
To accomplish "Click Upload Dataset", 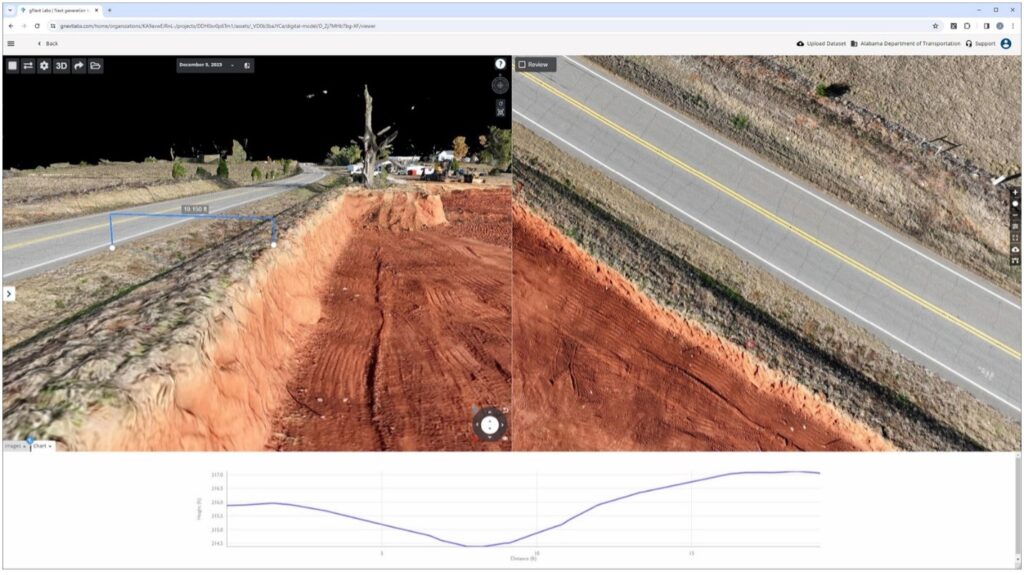I will (x=821, y=44).
